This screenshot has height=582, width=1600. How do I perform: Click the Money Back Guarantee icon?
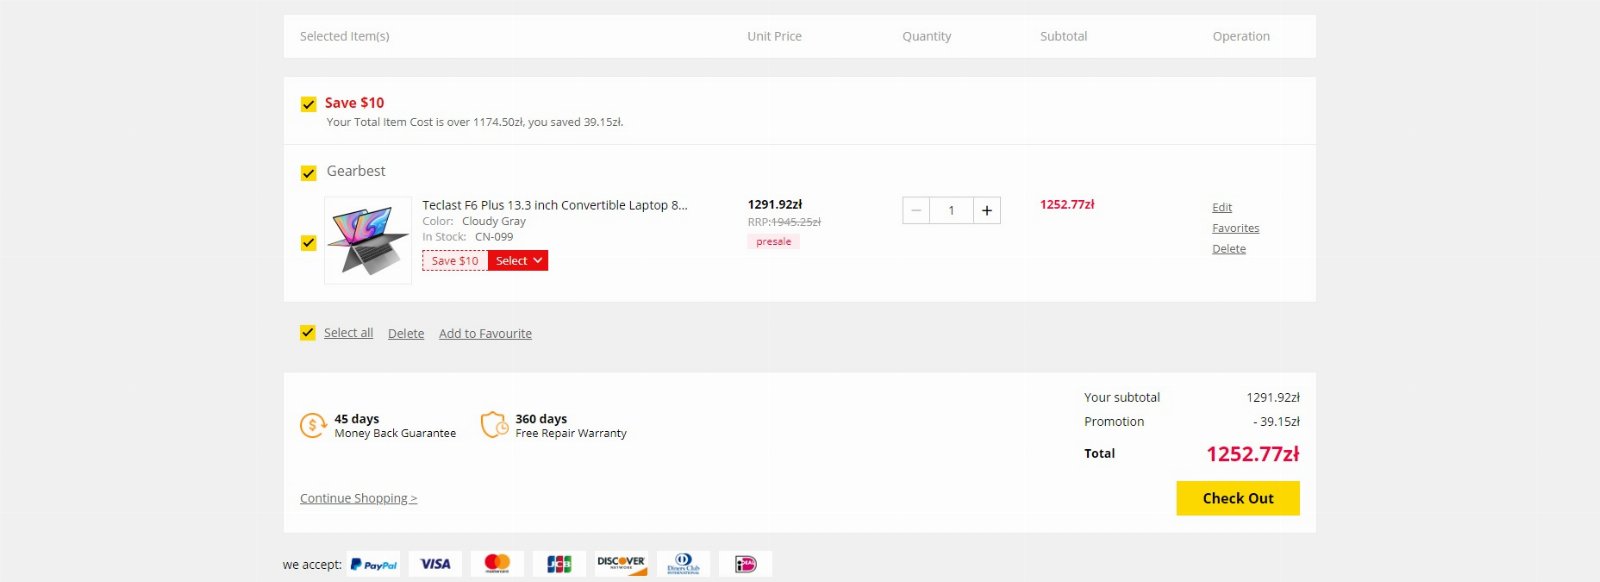click(313, 425)
